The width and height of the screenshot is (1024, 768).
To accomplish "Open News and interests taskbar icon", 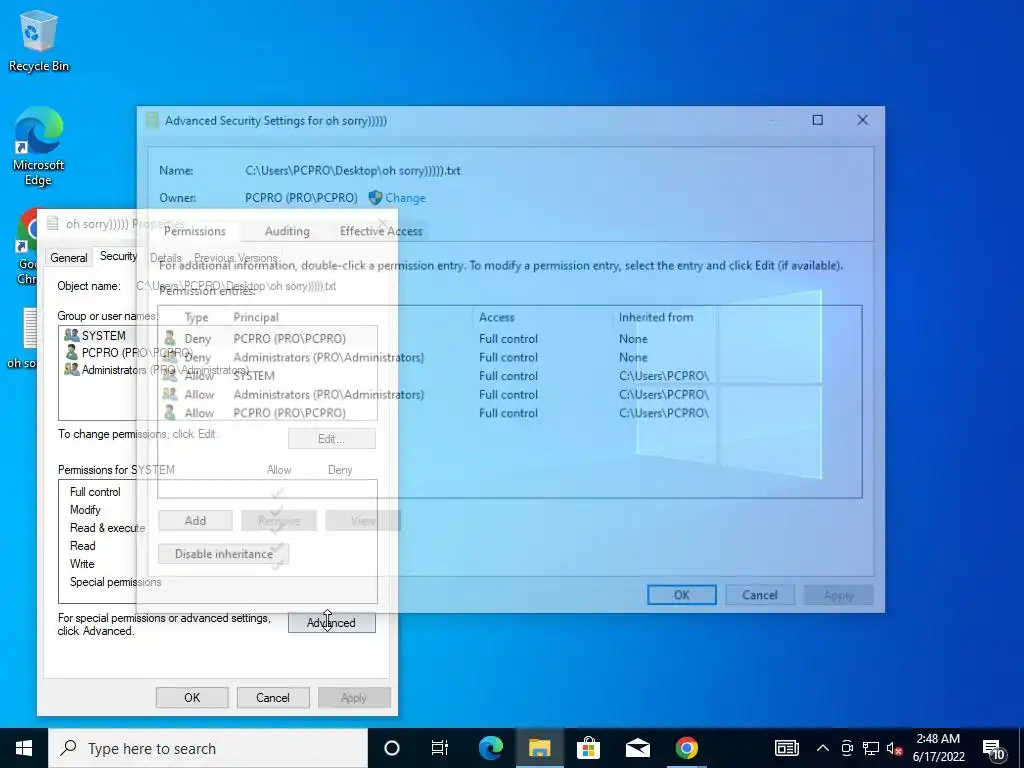I will click(x=786, y=748).
